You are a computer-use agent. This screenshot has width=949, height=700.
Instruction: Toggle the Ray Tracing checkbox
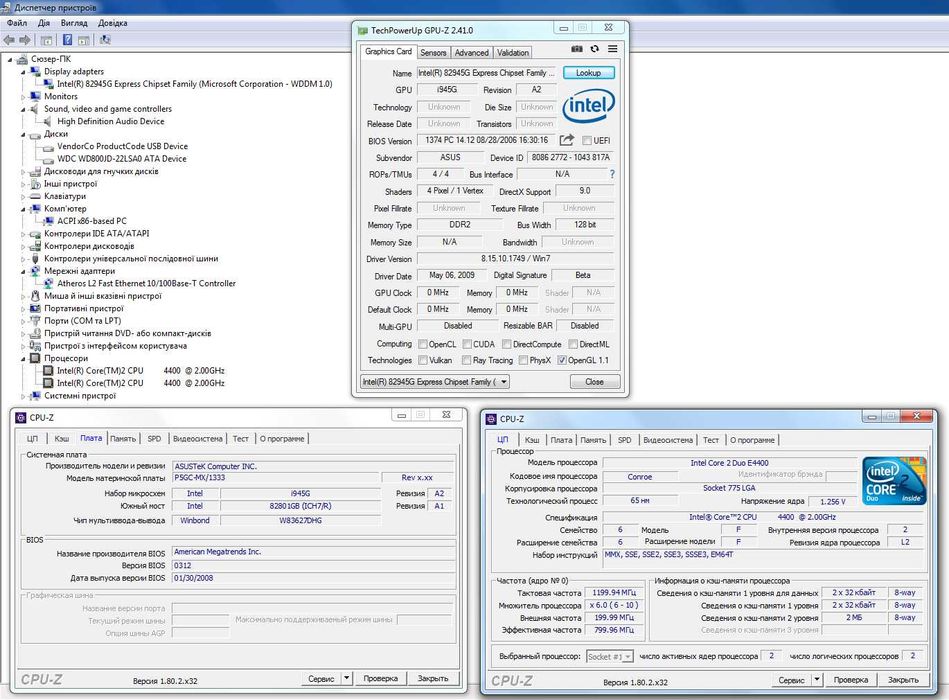coord(467,360)
